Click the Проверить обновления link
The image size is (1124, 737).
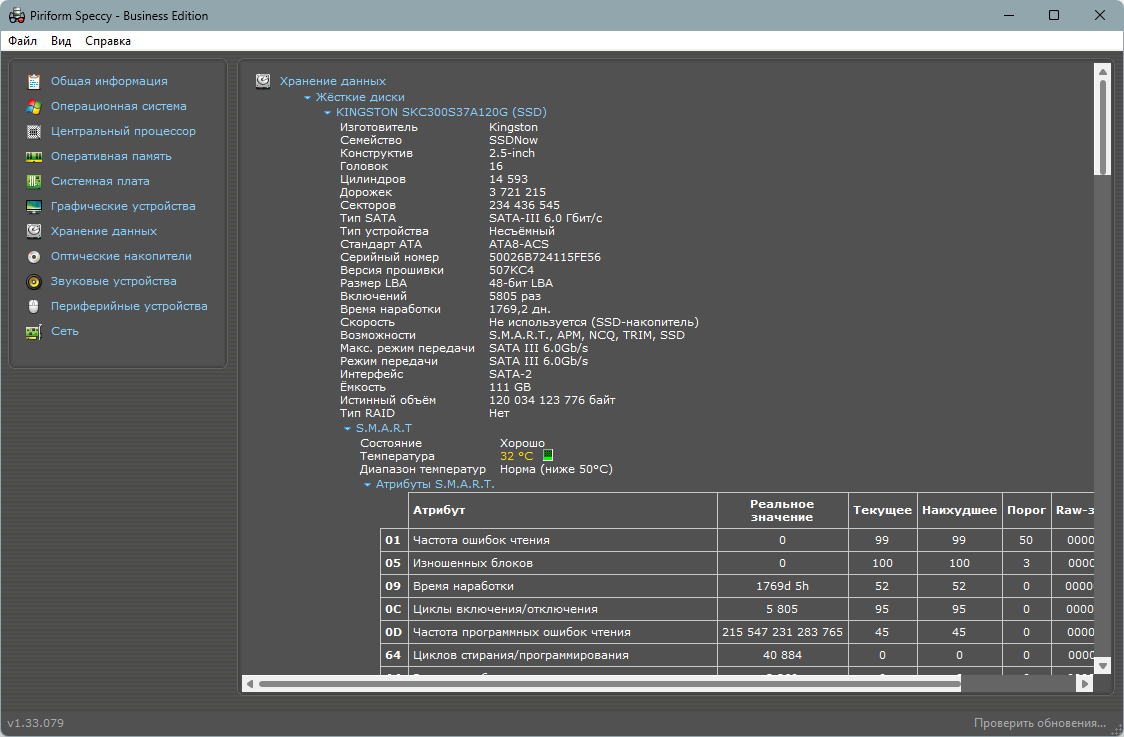[1039, 723]
